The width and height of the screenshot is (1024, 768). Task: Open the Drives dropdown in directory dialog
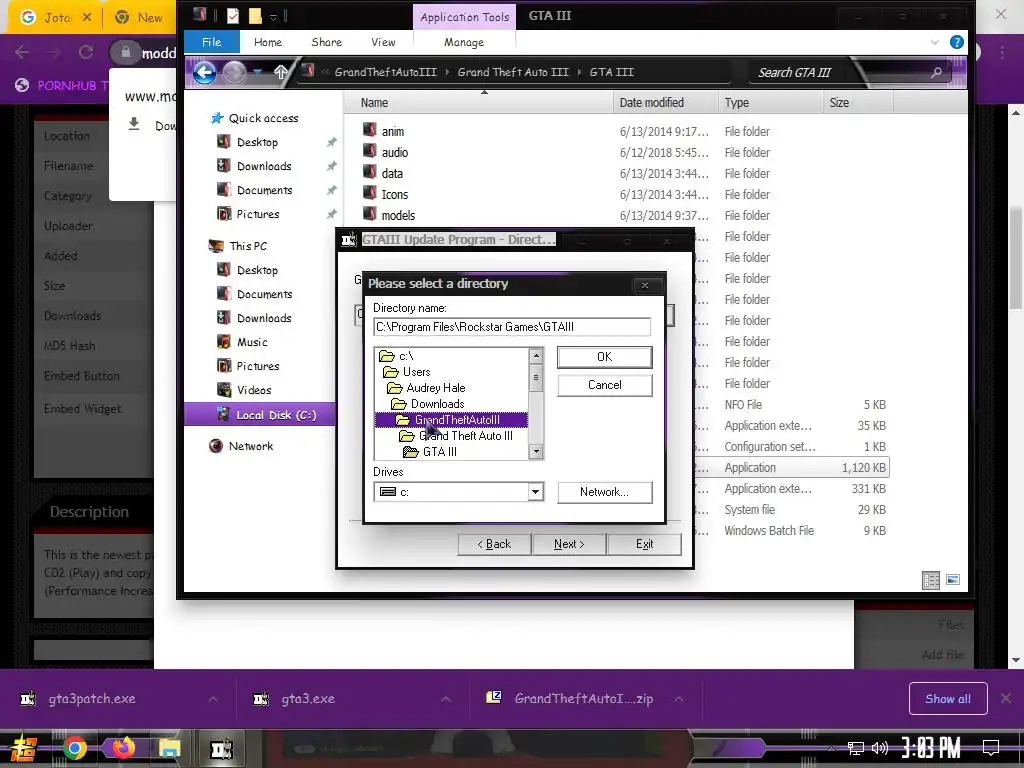click(535, 492)
